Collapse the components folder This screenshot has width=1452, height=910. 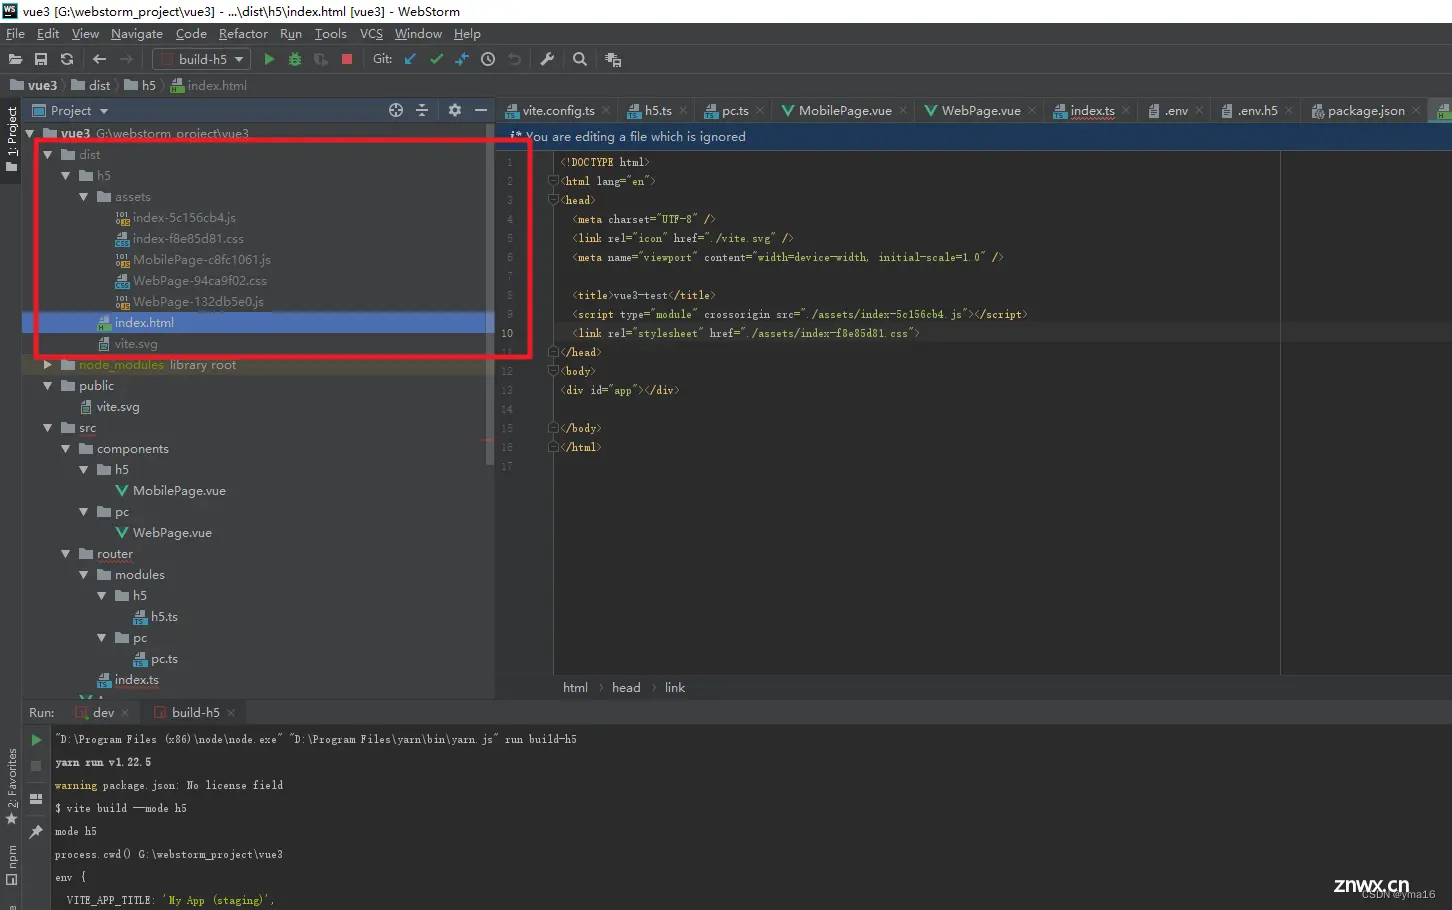66,449
